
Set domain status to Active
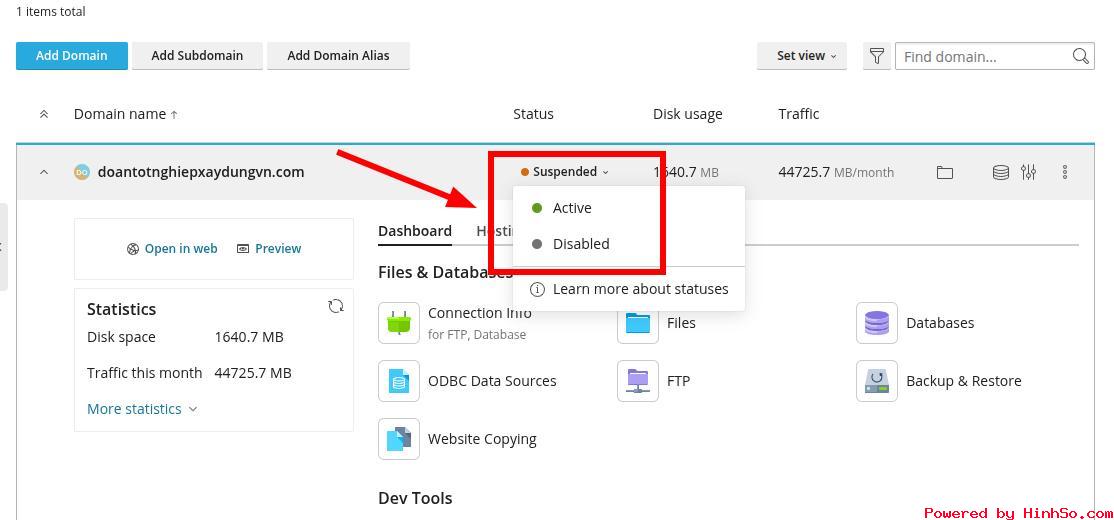tap(571, 208)
